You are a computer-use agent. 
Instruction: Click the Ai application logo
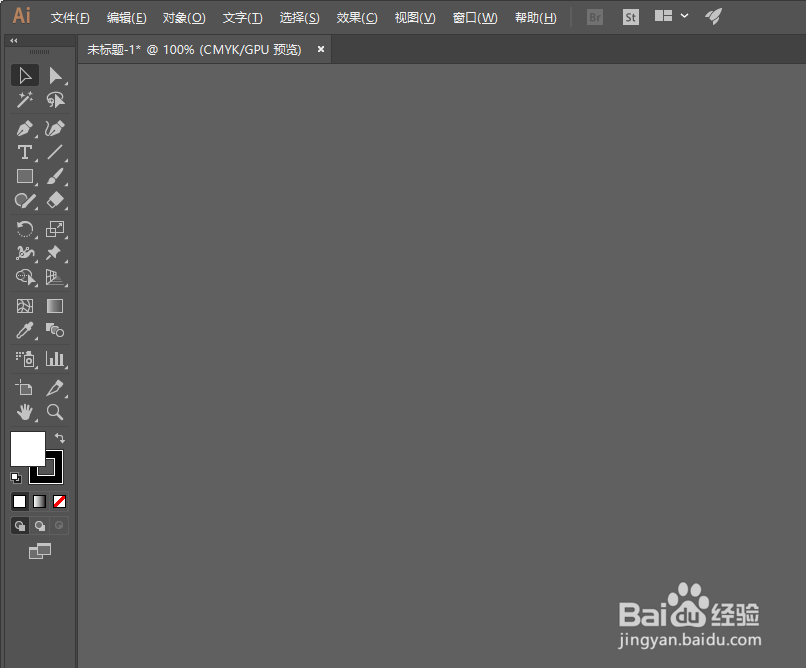22,16
